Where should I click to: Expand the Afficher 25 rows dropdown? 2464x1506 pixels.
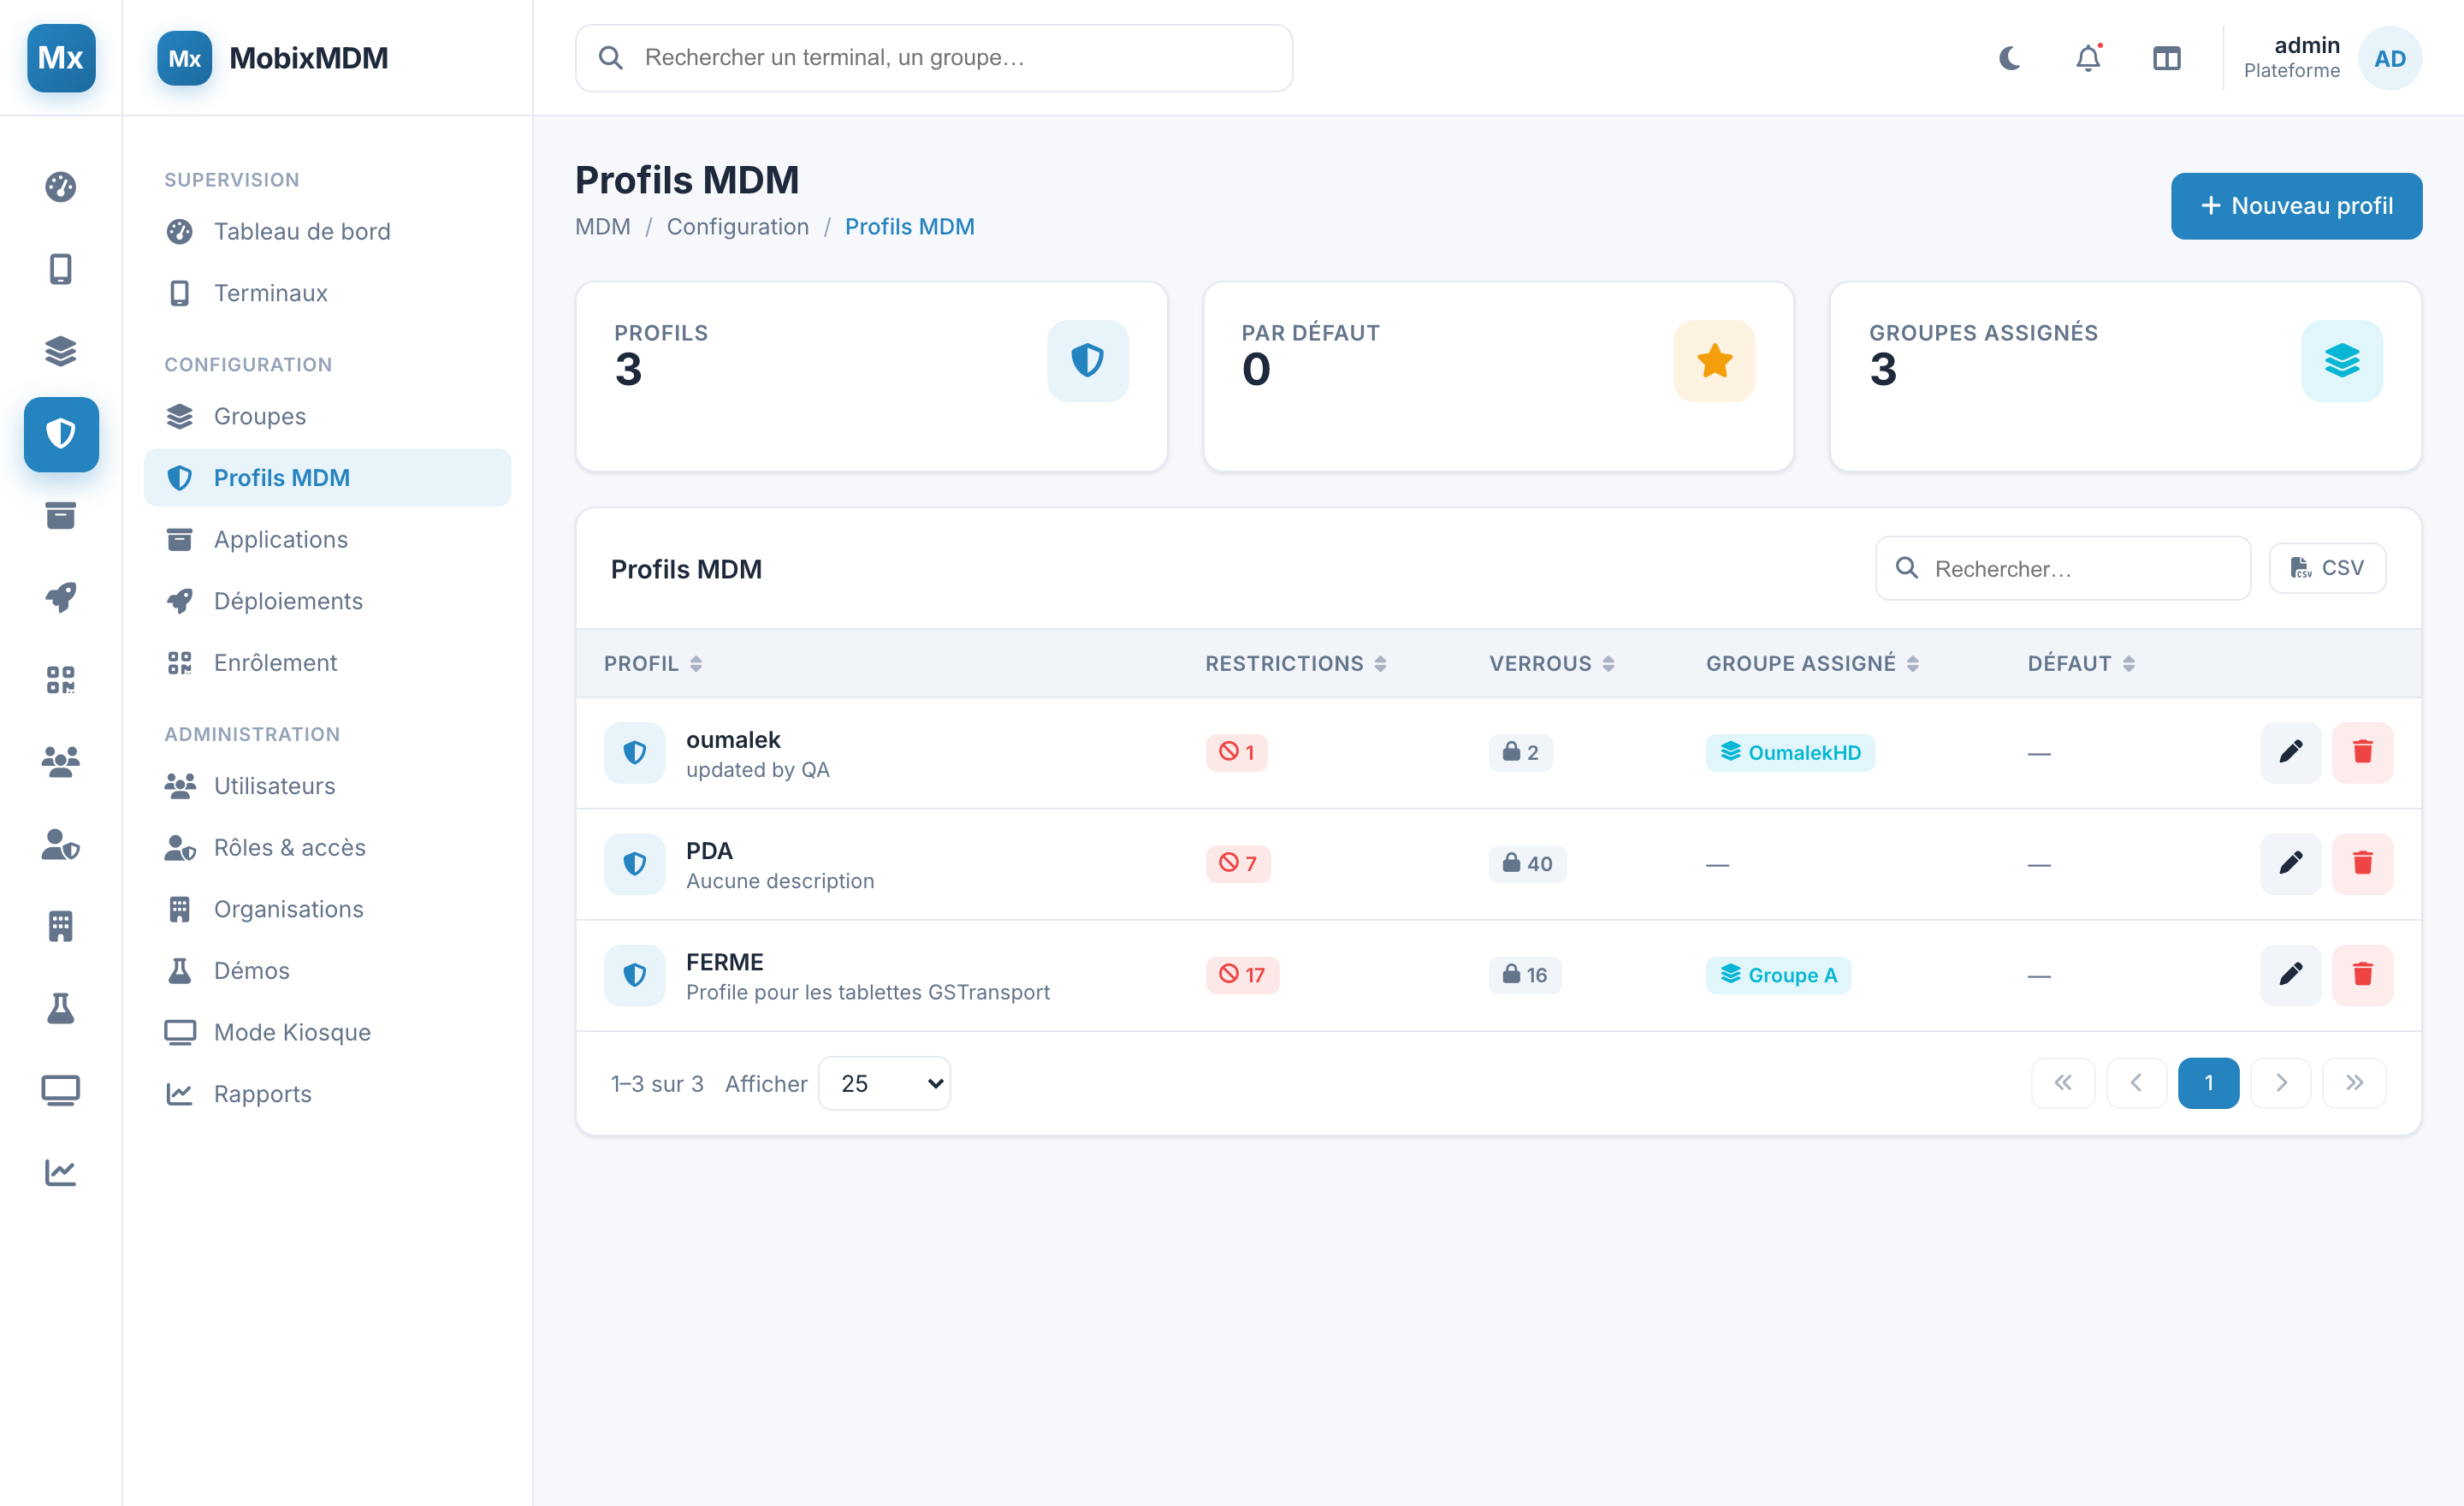pos(885,1083)
